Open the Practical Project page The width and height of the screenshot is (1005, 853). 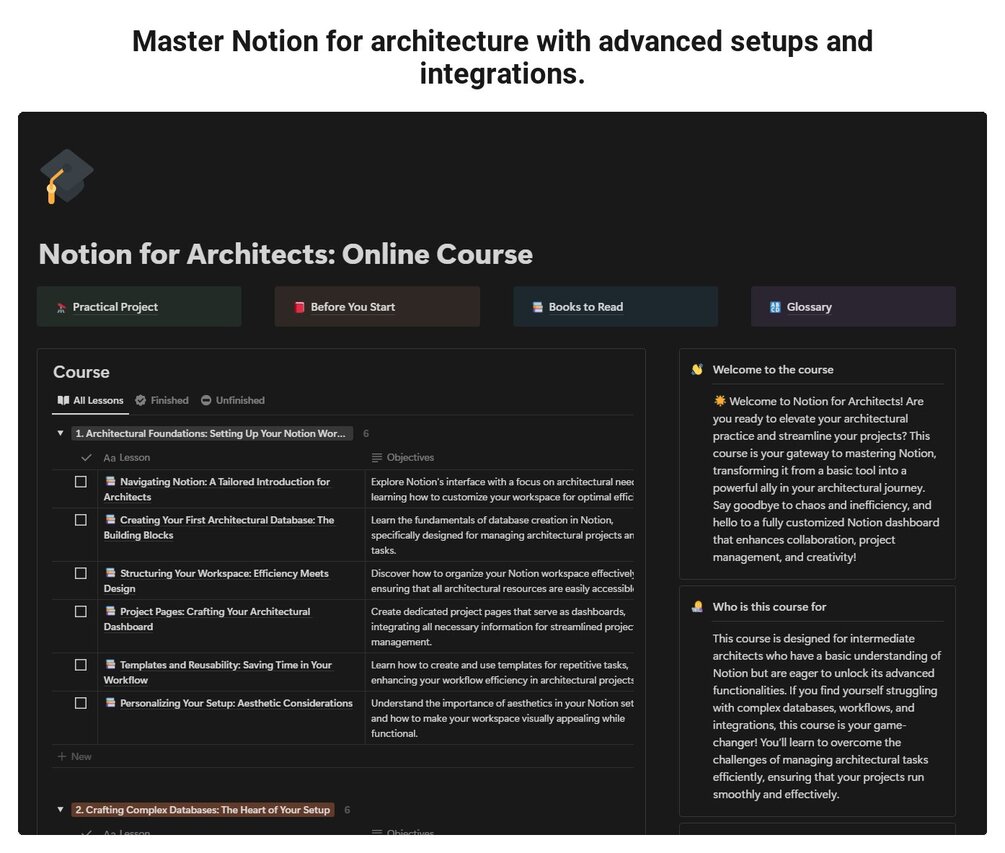click(x=139, y=307)
